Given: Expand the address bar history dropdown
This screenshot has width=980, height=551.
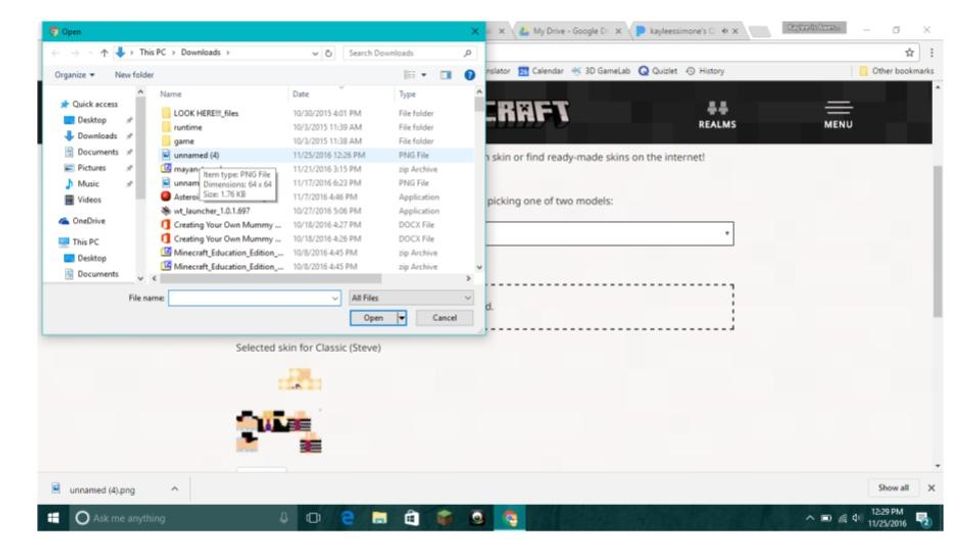Looking at the screenshot, I should (315, 53).
